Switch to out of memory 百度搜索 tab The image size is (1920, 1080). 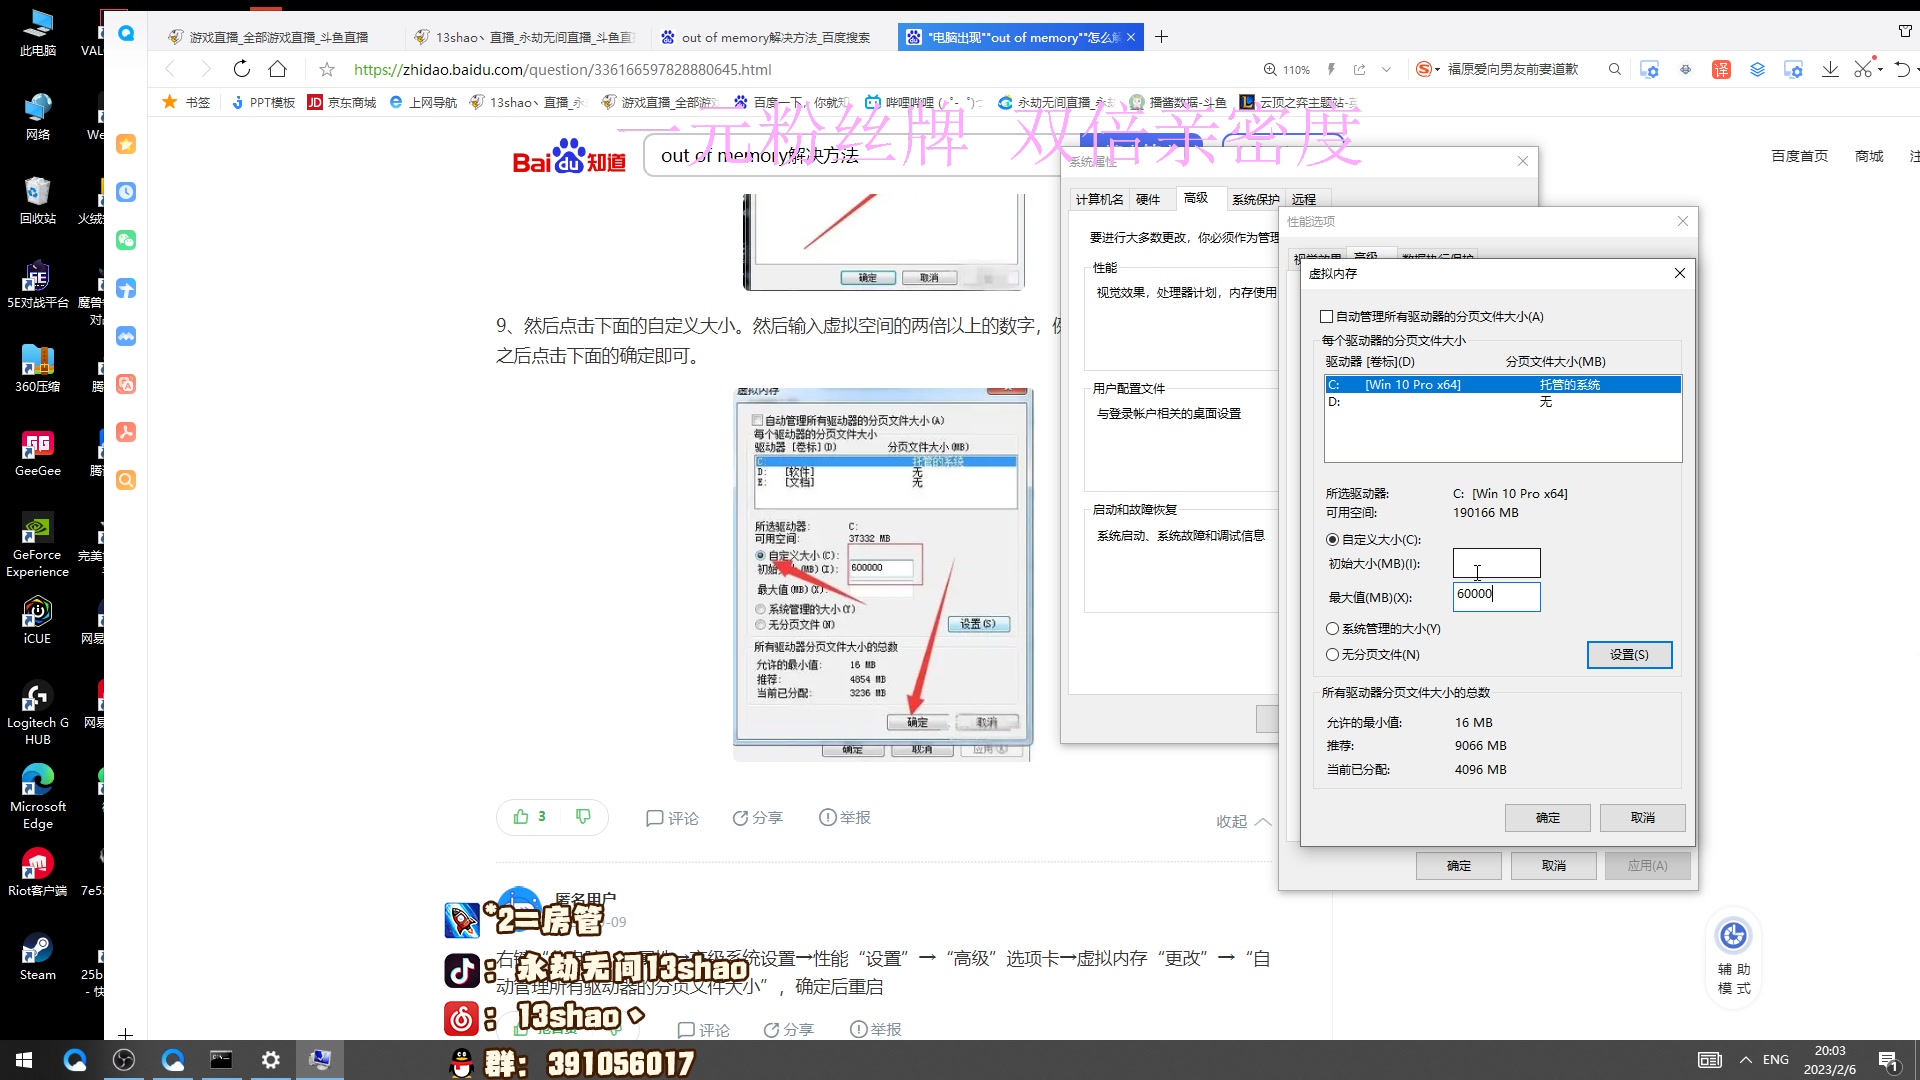pyautogui.click(x=766, y=37)
